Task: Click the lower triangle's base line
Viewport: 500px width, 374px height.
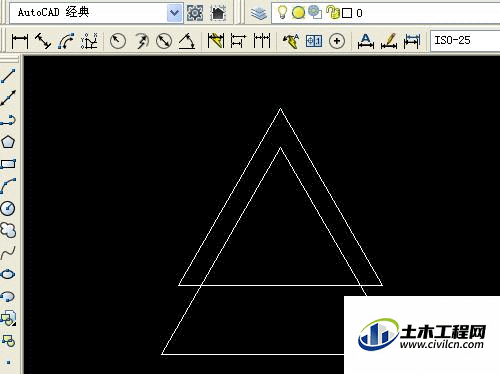Action: pyautogui.click(x=253, y=354)
